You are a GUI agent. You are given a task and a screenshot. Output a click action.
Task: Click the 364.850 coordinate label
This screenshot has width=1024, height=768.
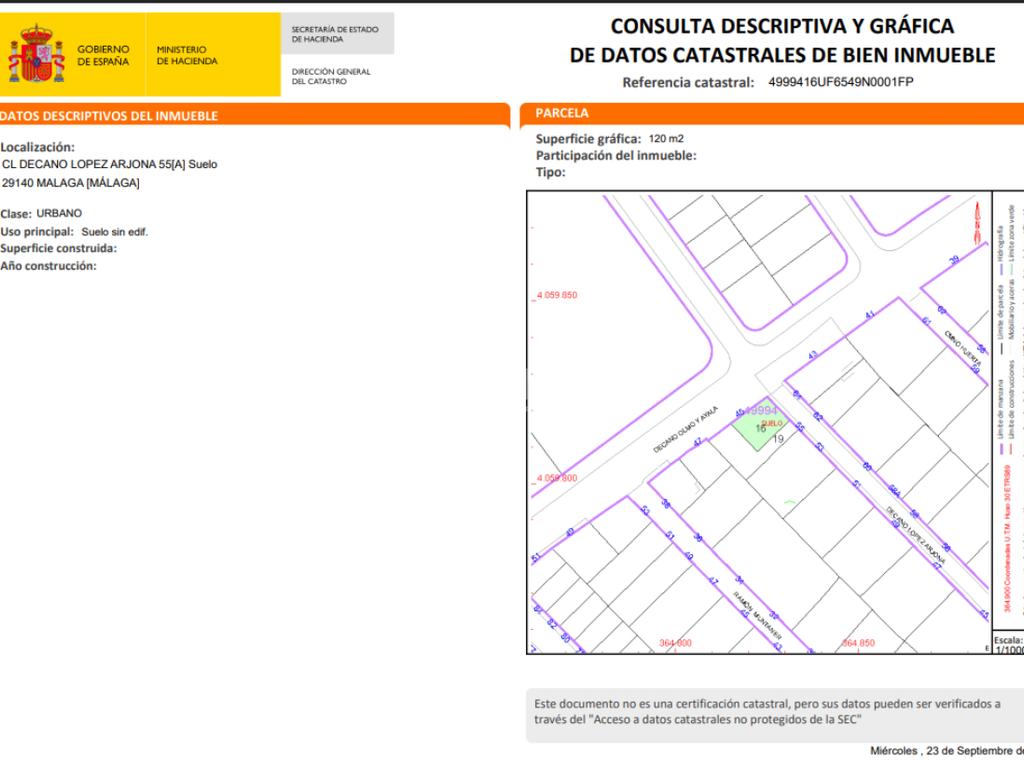pos(859,643)
